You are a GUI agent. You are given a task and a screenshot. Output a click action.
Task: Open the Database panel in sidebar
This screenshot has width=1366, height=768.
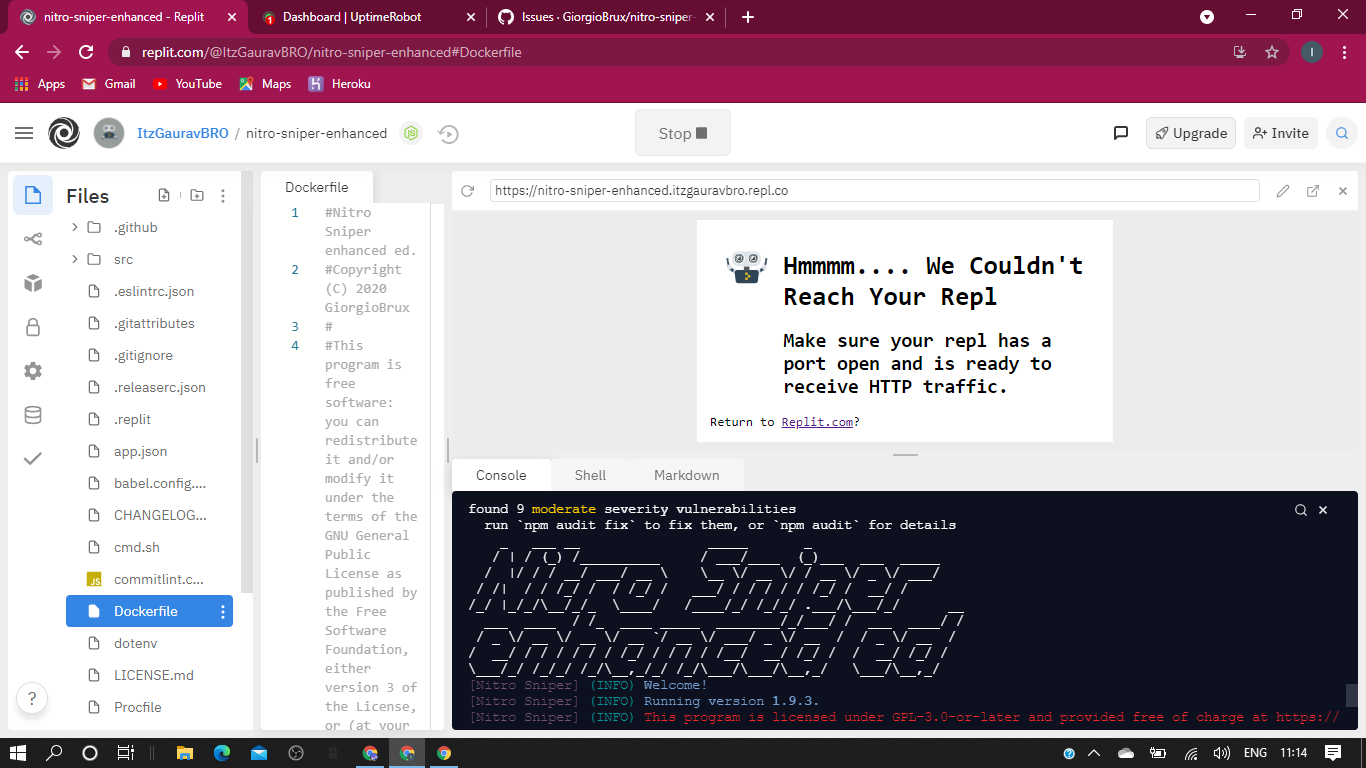point(33,415)
